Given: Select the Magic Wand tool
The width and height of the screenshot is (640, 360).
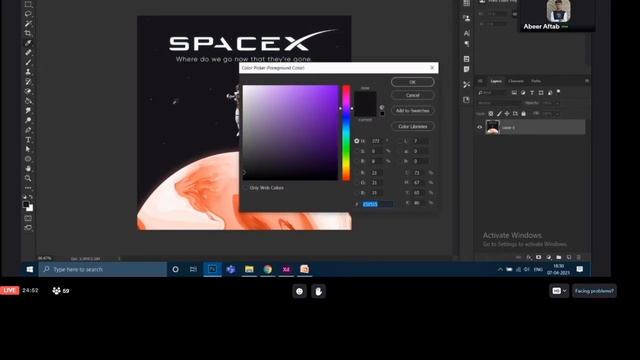Looking at the screenshot, I should pyautogui.click(x=28, y=24).
